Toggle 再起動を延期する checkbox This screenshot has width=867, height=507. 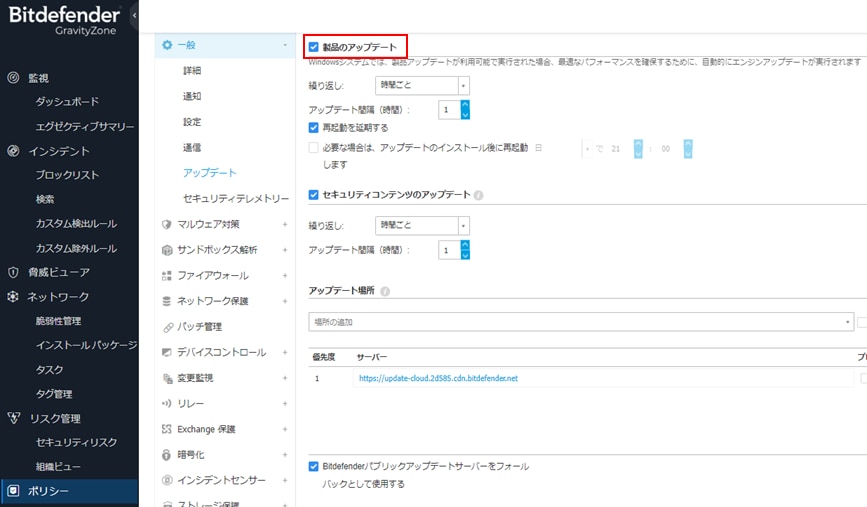pos(314,128)
